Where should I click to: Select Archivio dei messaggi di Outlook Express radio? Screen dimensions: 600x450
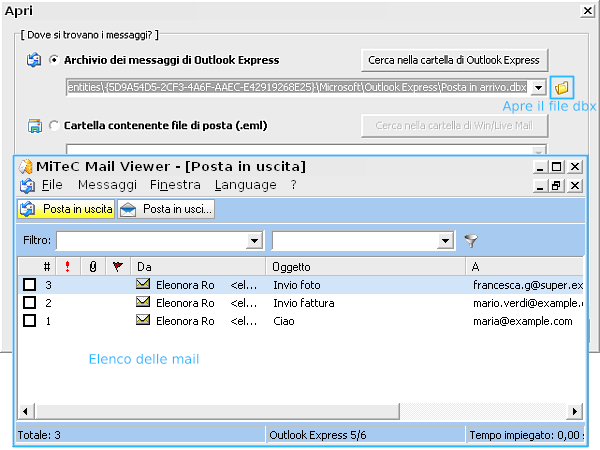(x=54, y=60)
